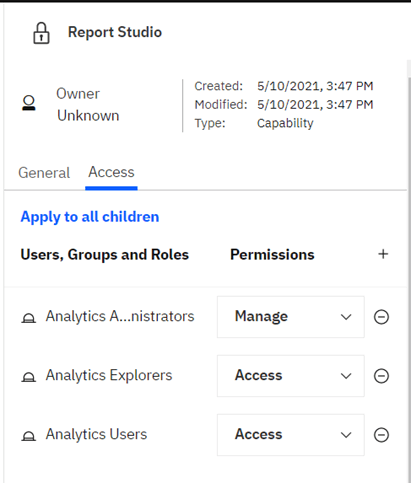
Task: Click the role icon beside Analytics Explorers
Action: (29, 377)
